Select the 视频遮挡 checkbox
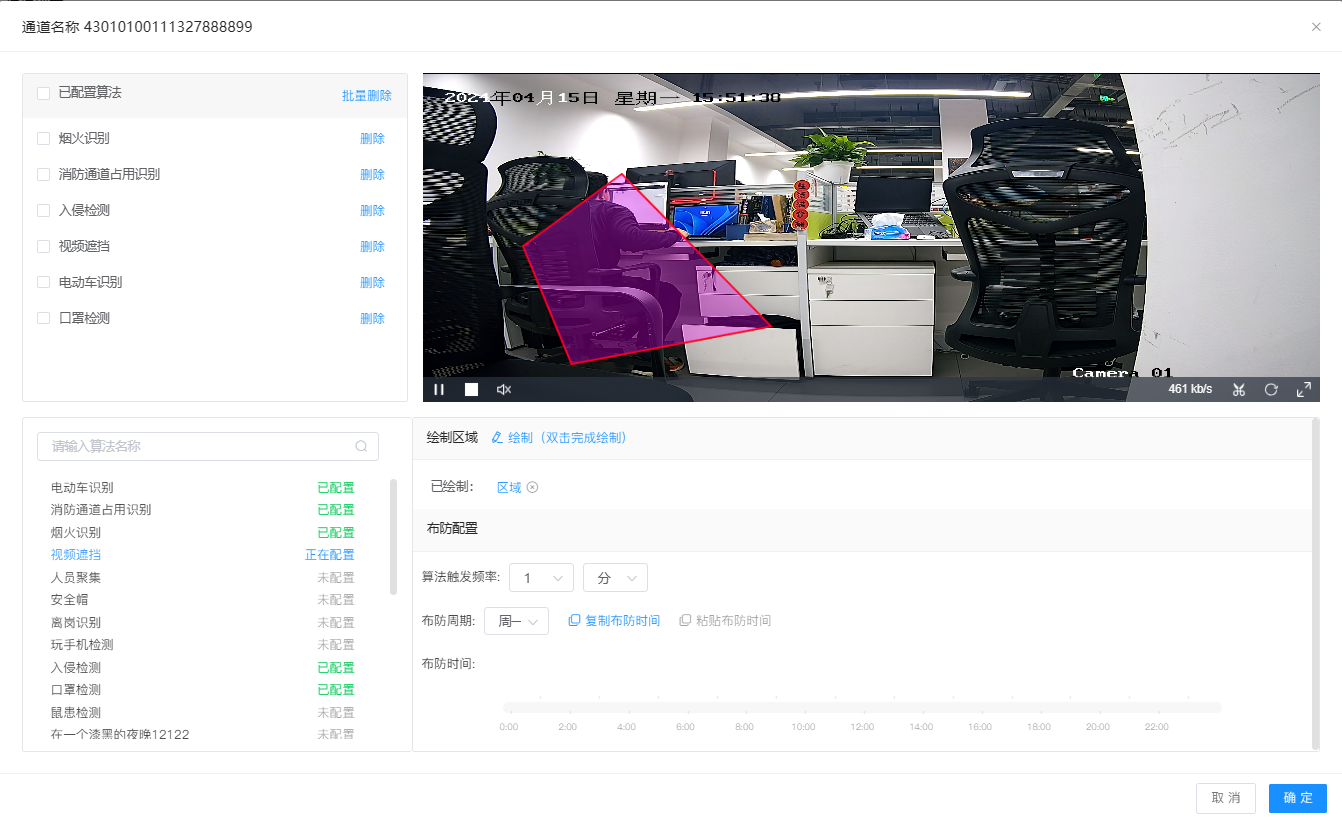The height and width of the screenshot is (820, 1342). pos(43,247)
